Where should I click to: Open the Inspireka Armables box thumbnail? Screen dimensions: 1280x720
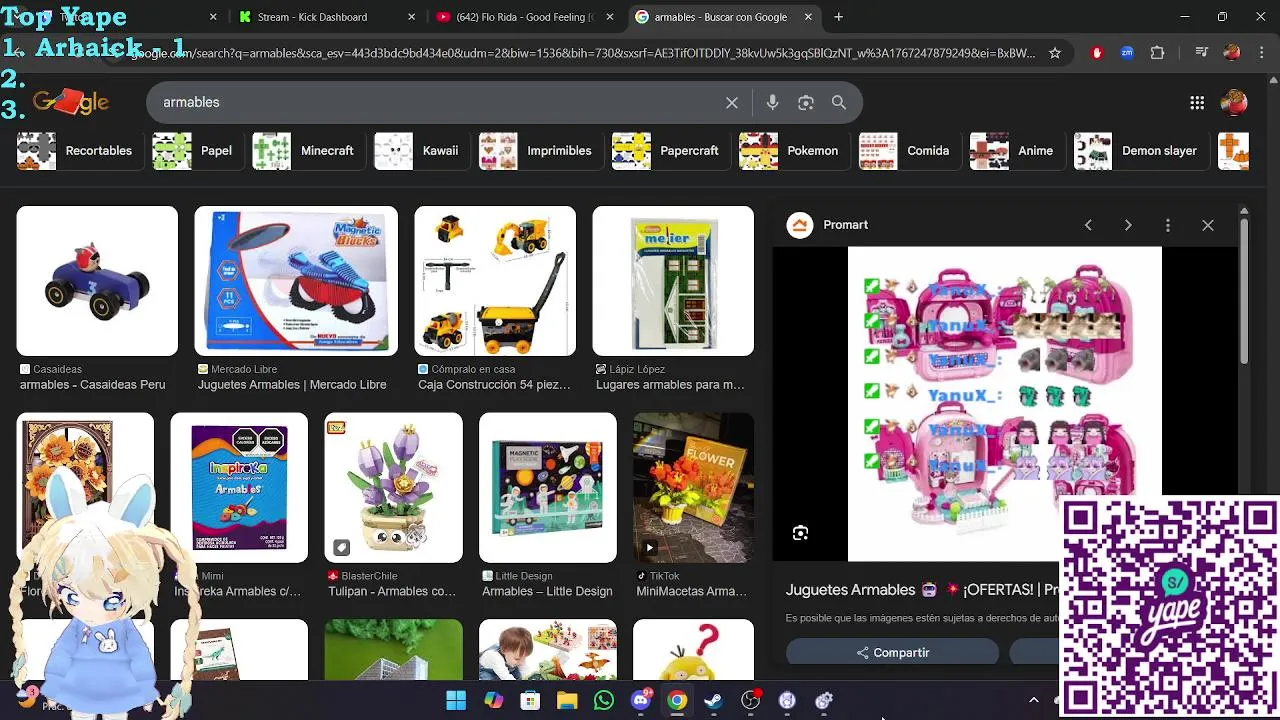coord(239,487)
